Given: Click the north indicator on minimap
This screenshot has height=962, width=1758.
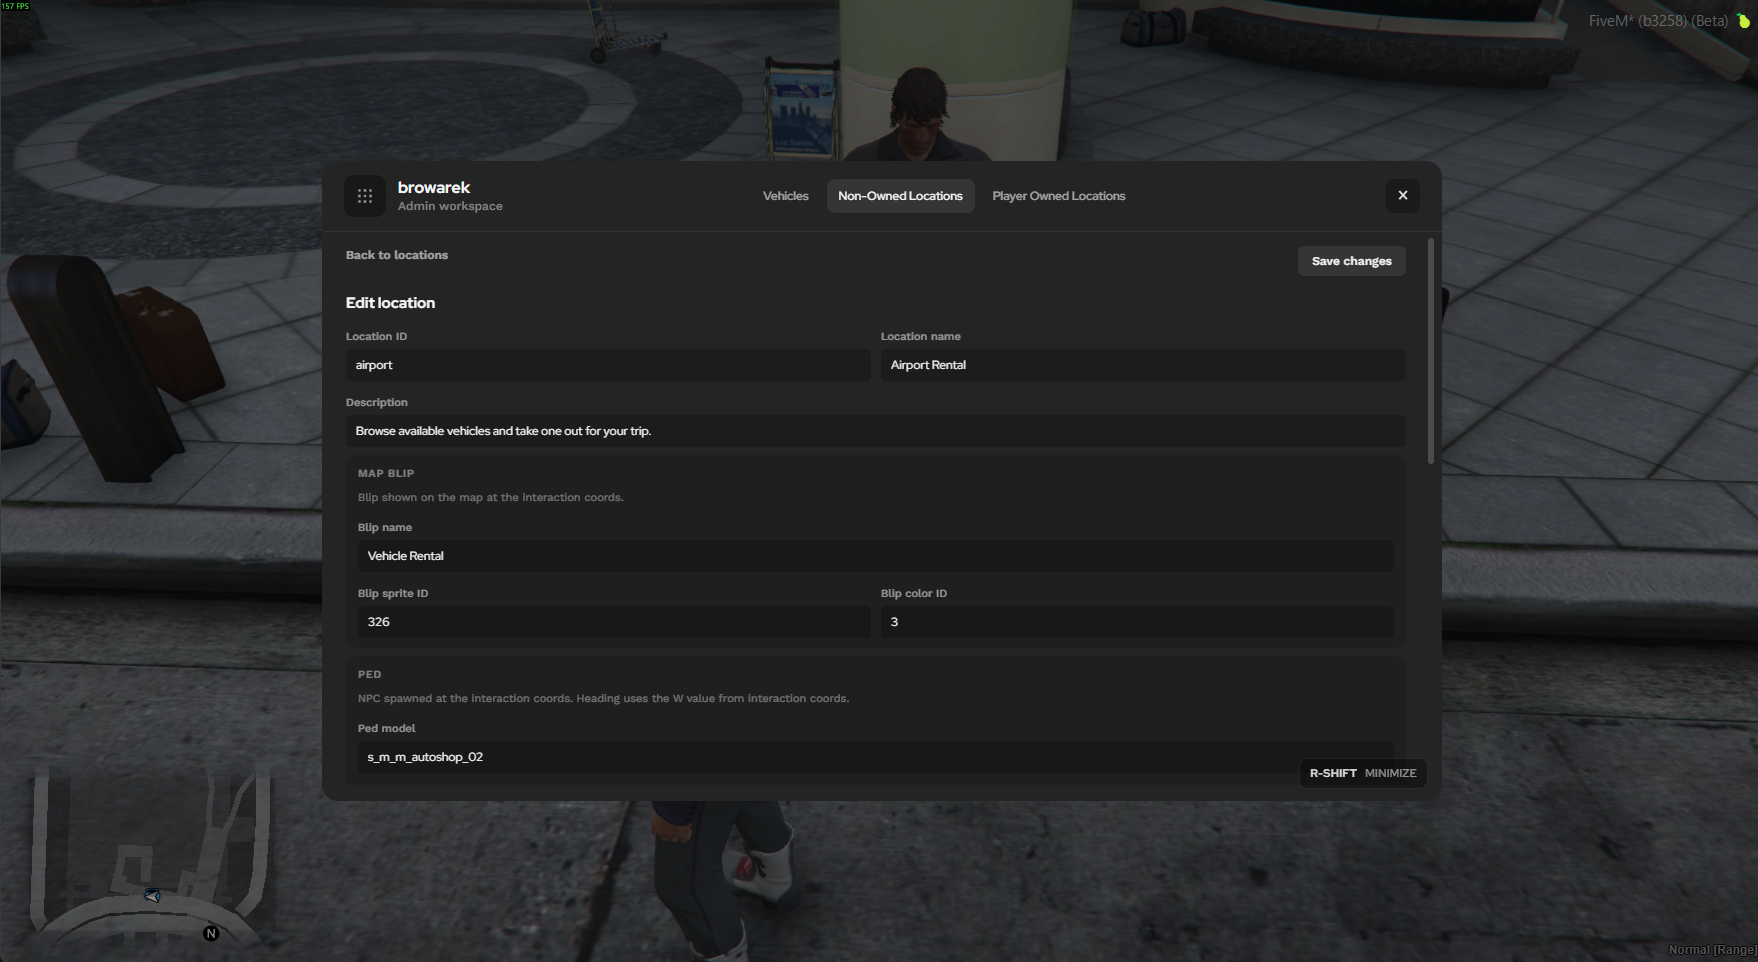Looking at the screenshot, I should [x=211, y=933].
